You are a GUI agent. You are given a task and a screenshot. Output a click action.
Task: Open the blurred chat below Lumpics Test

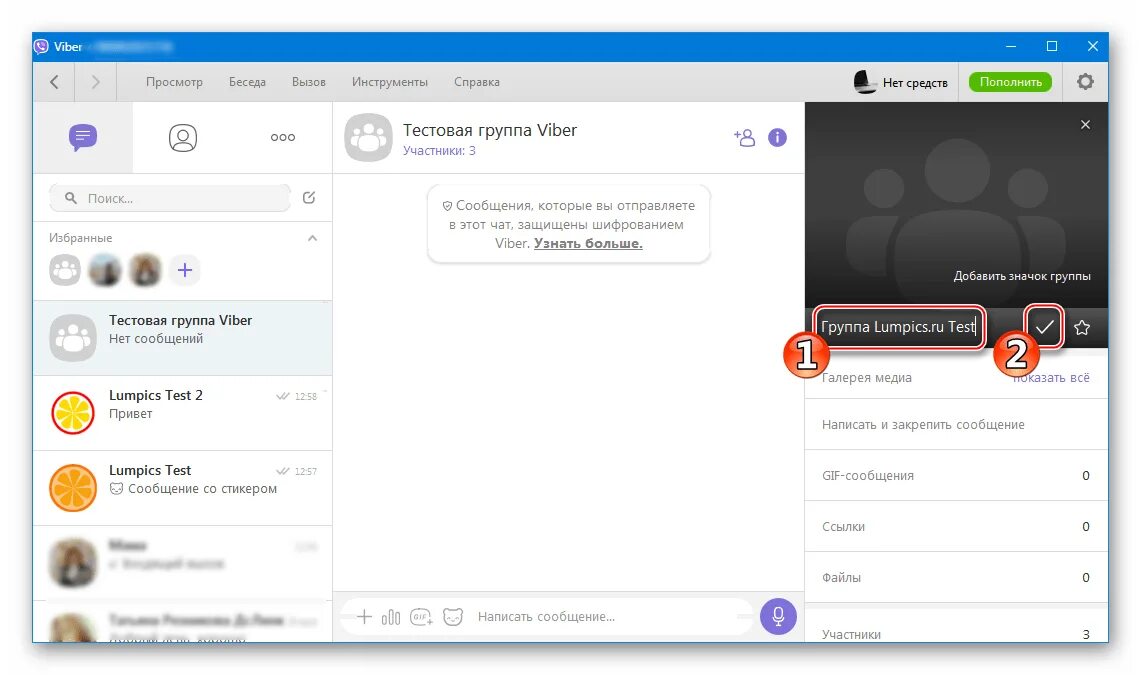183,562
